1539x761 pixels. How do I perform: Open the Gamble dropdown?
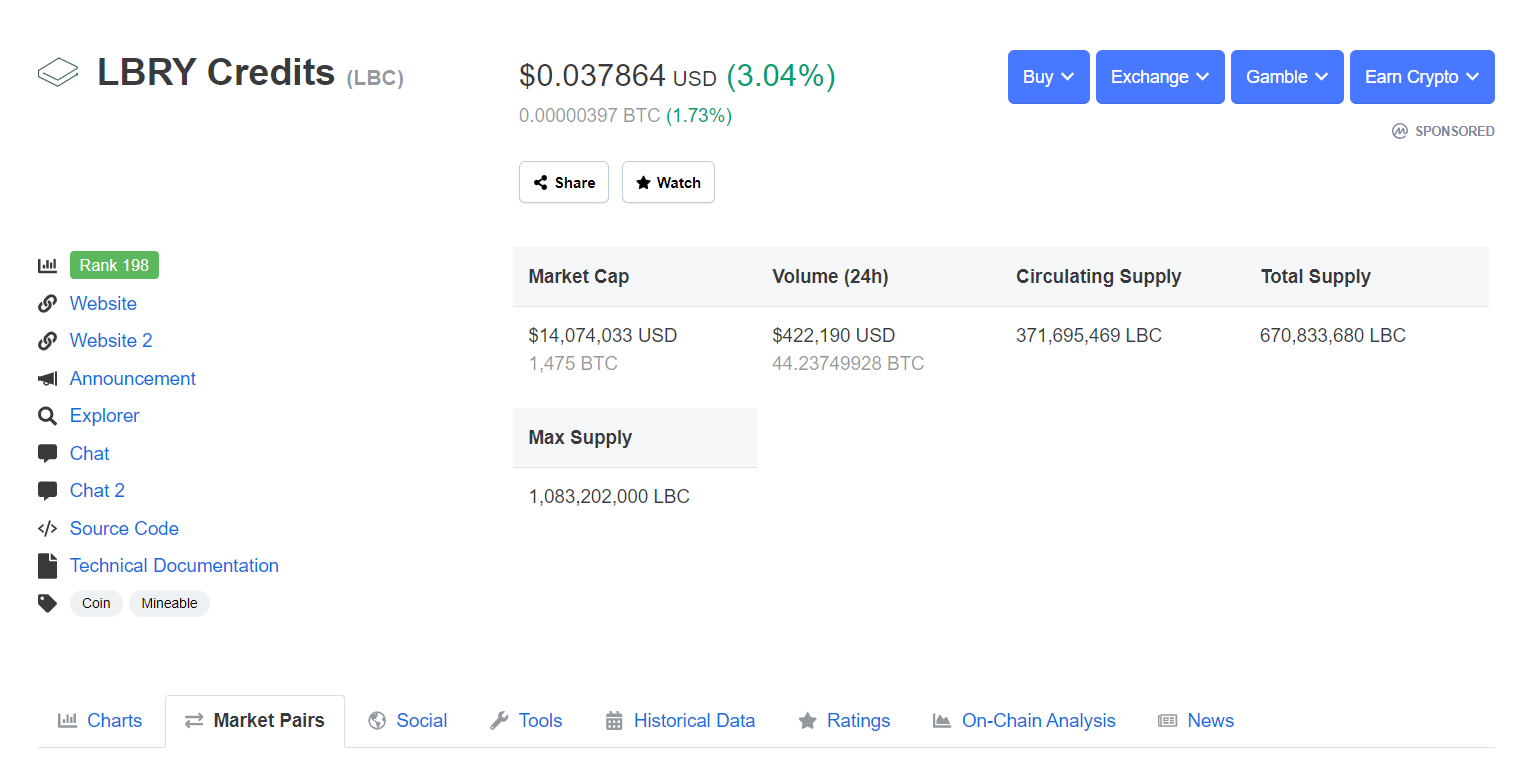coord(1287,77)
